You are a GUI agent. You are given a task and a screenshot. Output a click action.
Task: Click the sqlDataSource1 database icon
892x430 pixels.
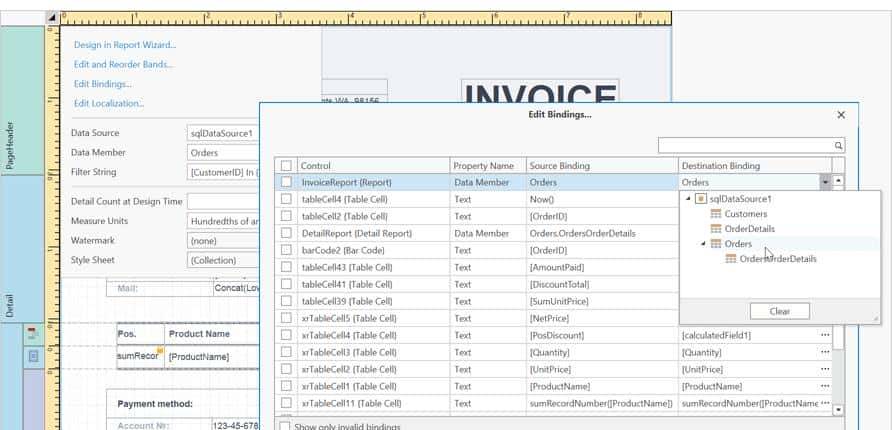coord(700,199)
